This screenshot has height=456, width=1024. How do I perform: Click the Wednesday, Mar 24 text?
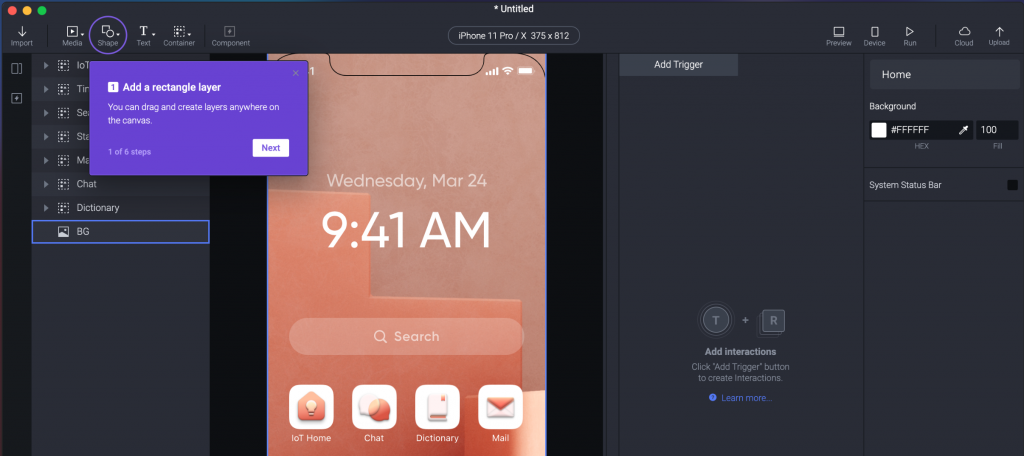click(406, 180)
